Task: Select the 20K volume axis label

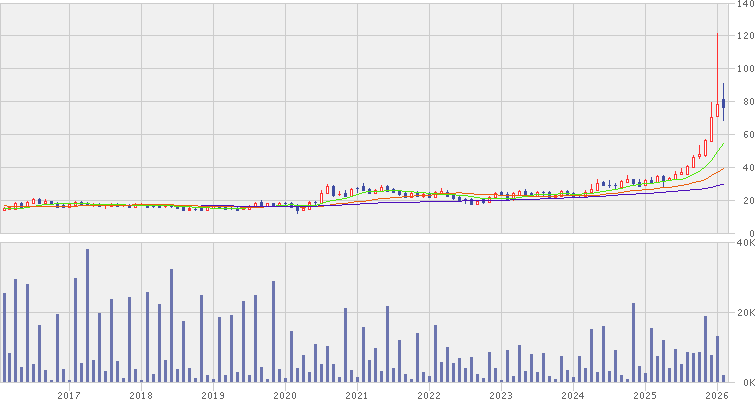Action: [x=743, y=313]
